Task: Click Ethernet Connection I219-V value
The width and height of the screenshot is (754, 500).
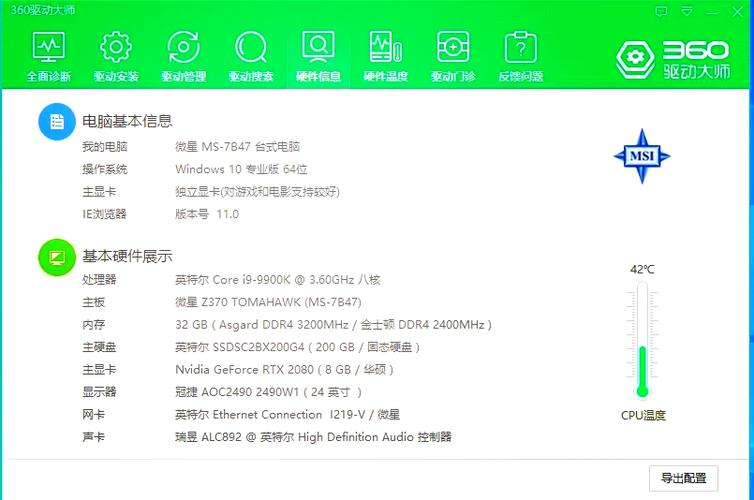Action: (288, 414)
